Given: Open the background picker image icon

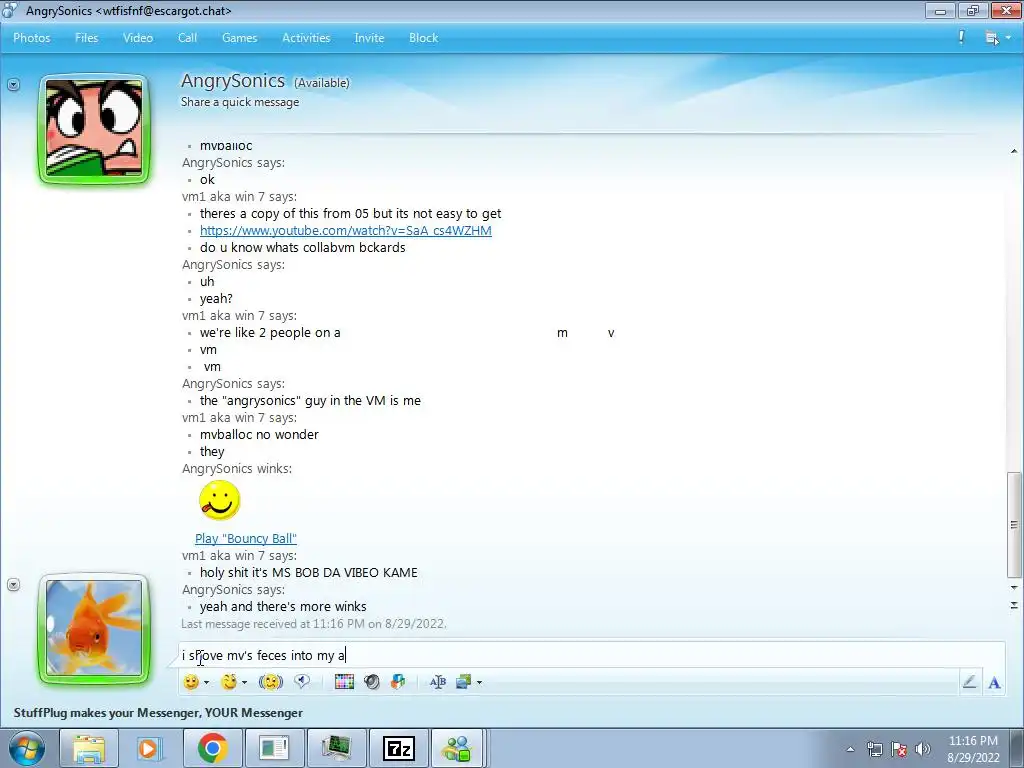Looking at the screenshot, I should click(464, 682).
